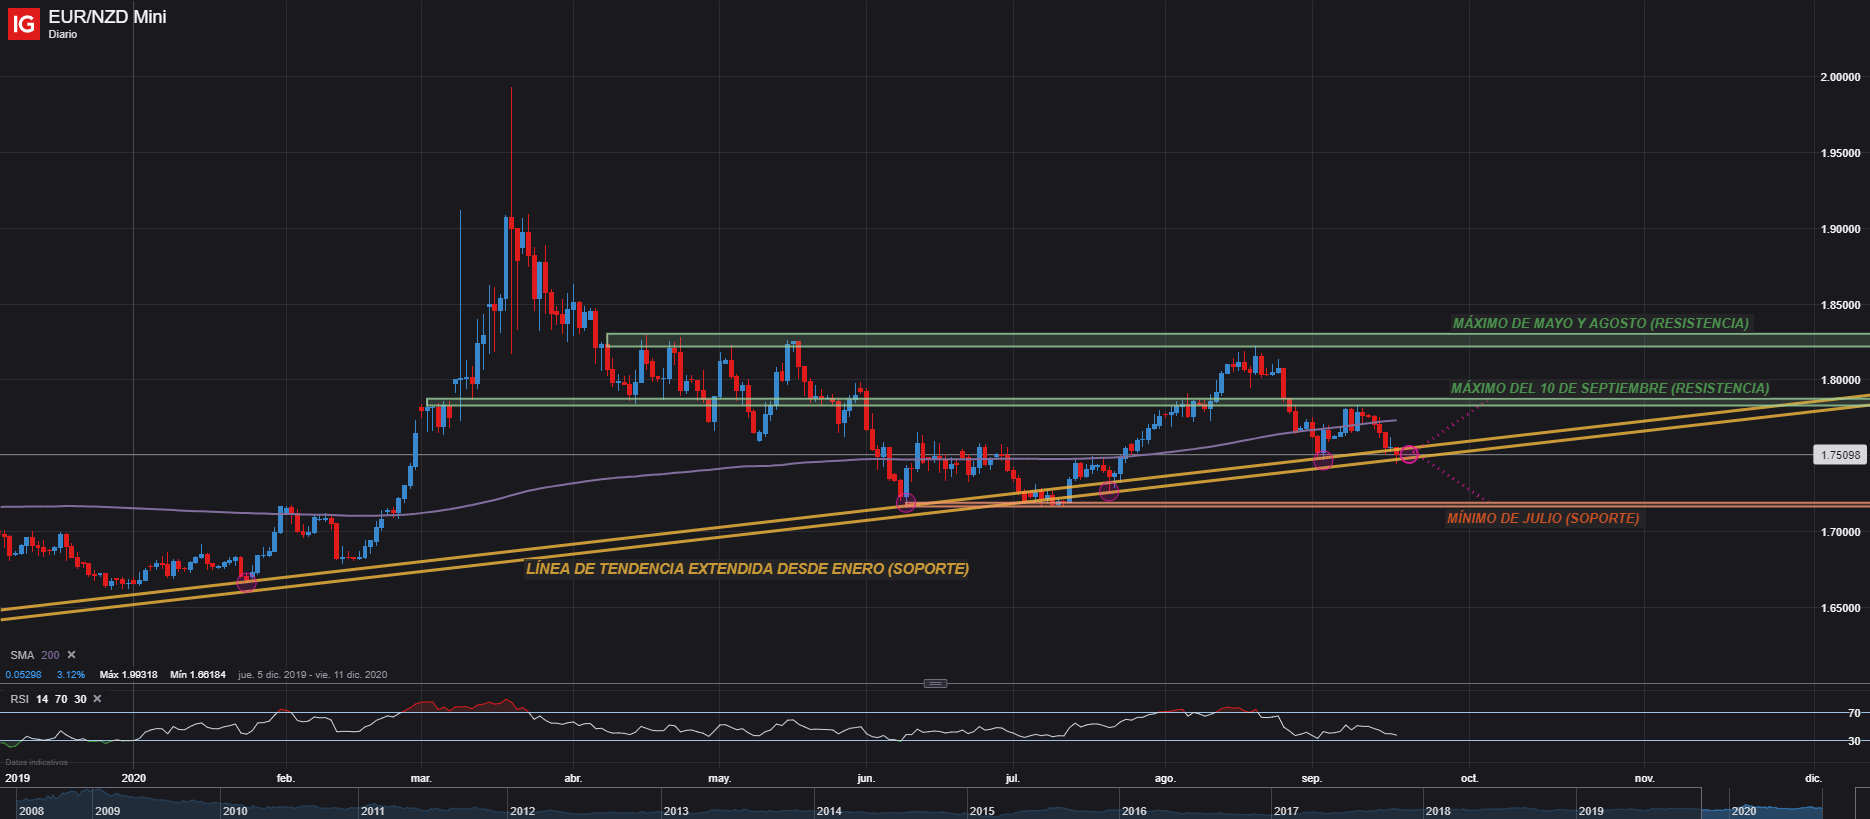The height and width of the screenshot is (819, 1870).
Task: Click the 3.12% percentage change value
Action: pyautogui.click(x=70, y=675)
